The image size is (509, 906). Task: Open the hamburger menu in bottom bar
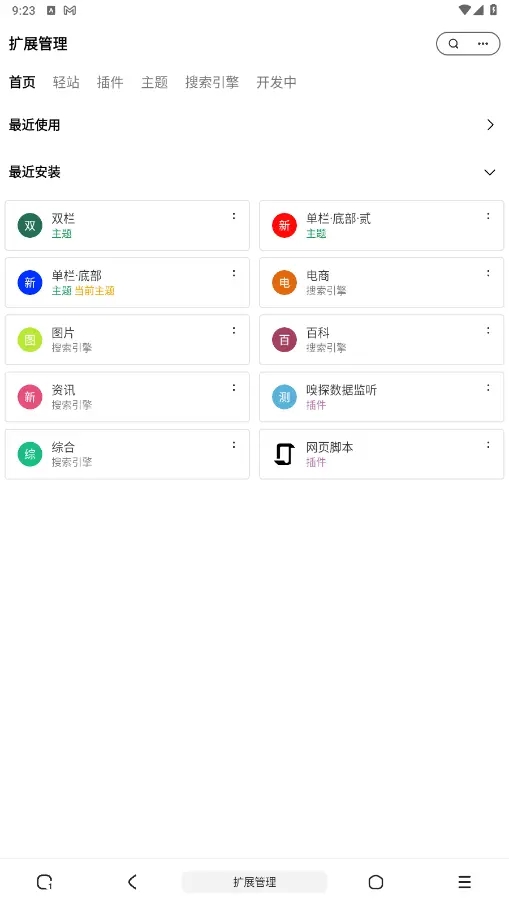(465, 882)
